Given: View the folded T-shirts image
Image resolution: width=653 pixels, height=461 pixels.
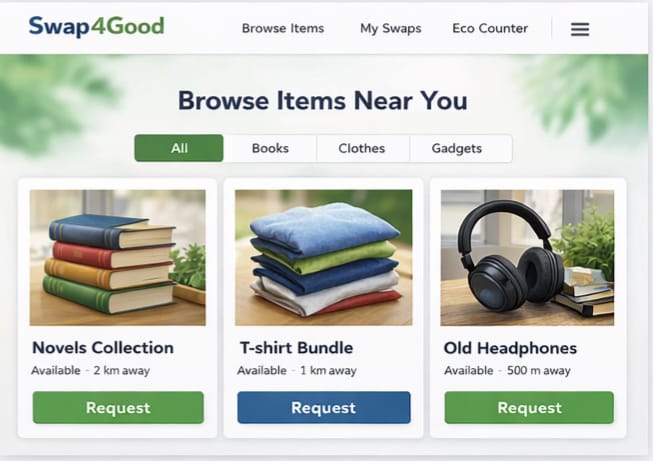Looking at the screenshot, I should tap(324, 257).
